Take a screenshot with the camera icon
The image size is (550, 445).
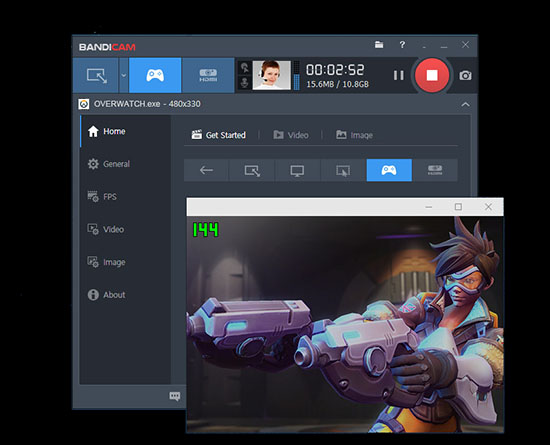pyautogui.click(x=465, y=75)
